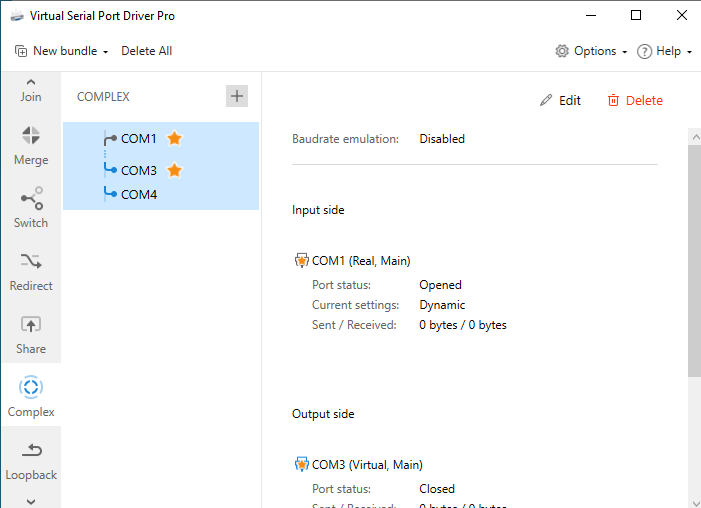This screenshot has height=508, width=701.
Task: Select the Share sidebar icon
Action: point(31,324)
